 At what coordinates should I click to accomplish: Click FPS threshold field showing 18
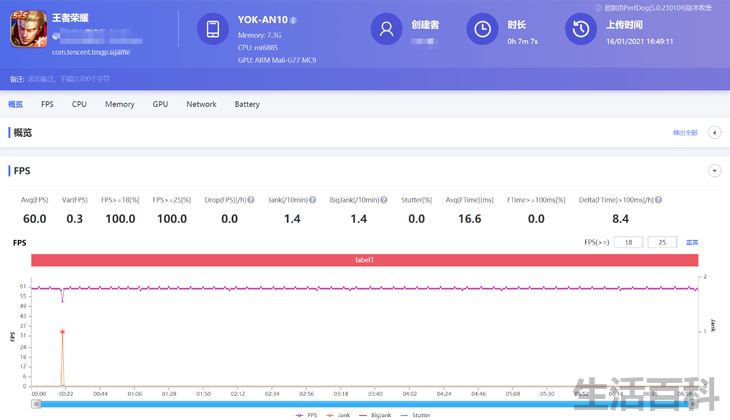pos(629,242)
